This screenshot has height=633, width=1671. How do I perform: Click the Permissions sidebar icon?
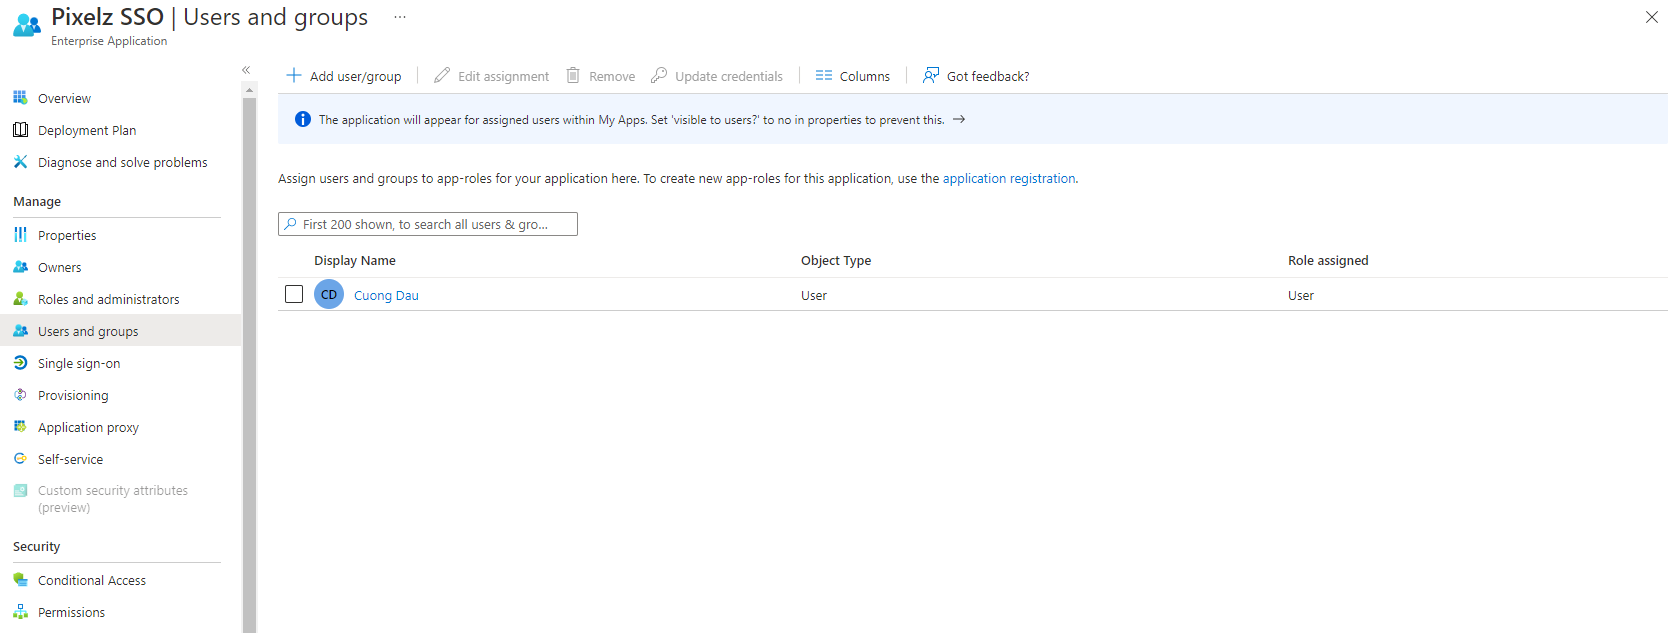click(20, 612)
